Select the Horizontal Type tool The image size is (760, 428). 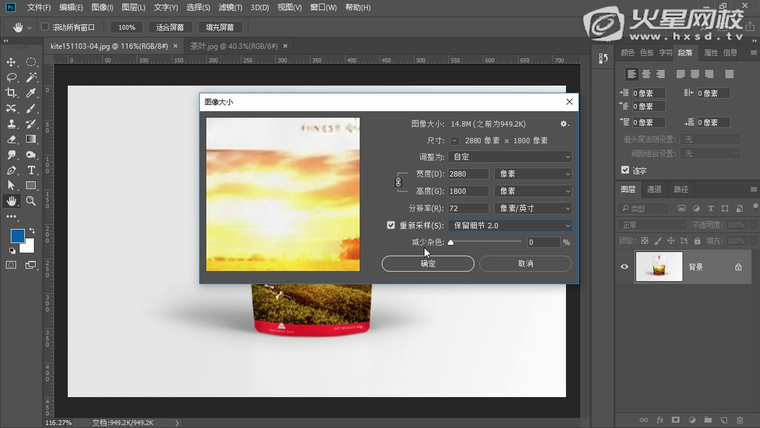(x=31, y=170)
